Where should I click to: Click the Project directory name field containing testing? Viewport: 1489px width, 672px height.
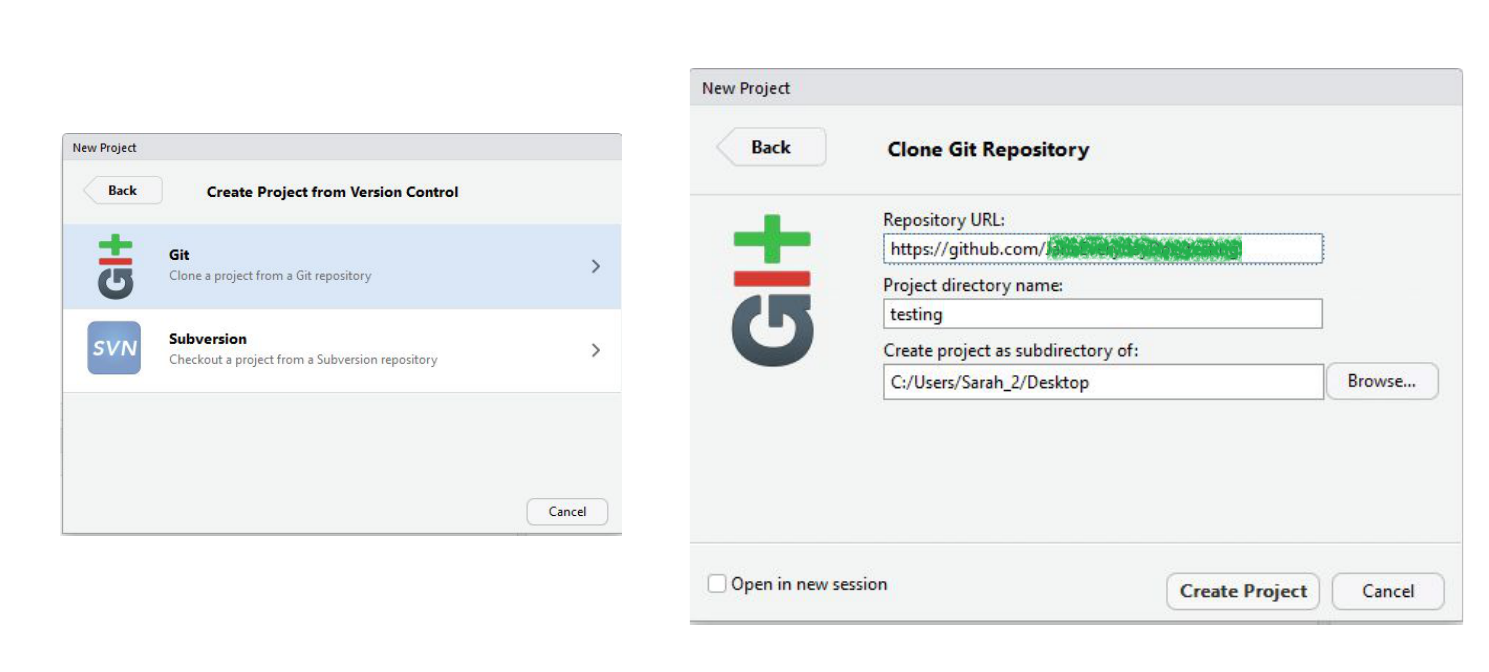pos(1102,314)
